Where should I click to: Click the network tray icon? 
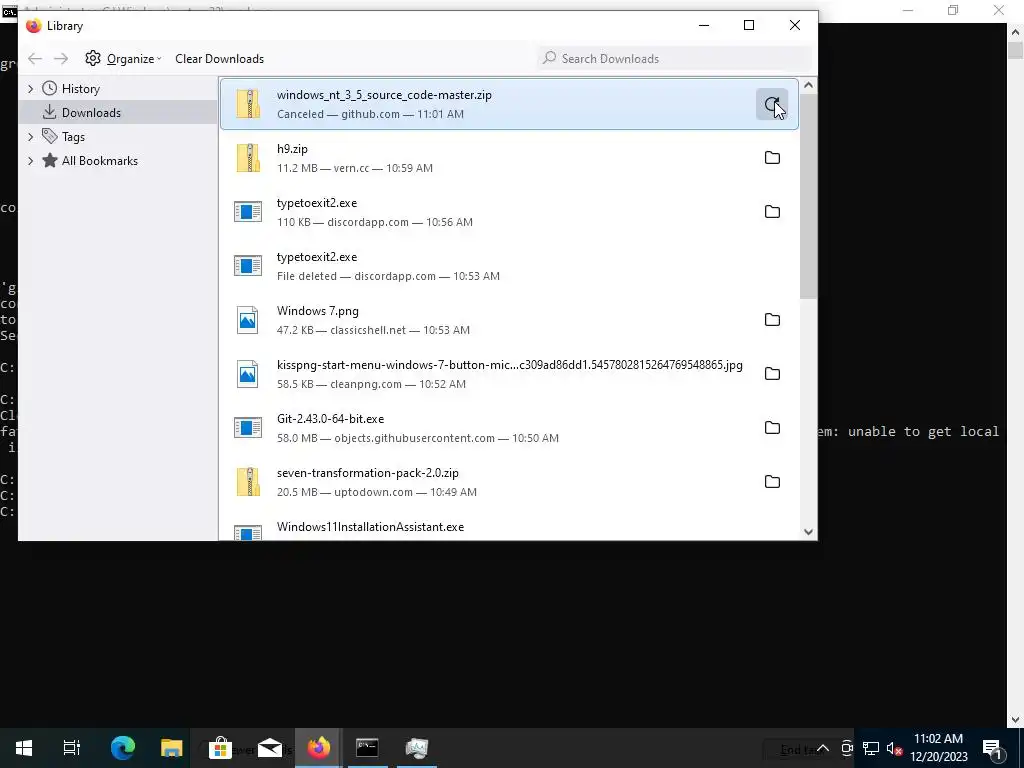click(871, 748)
